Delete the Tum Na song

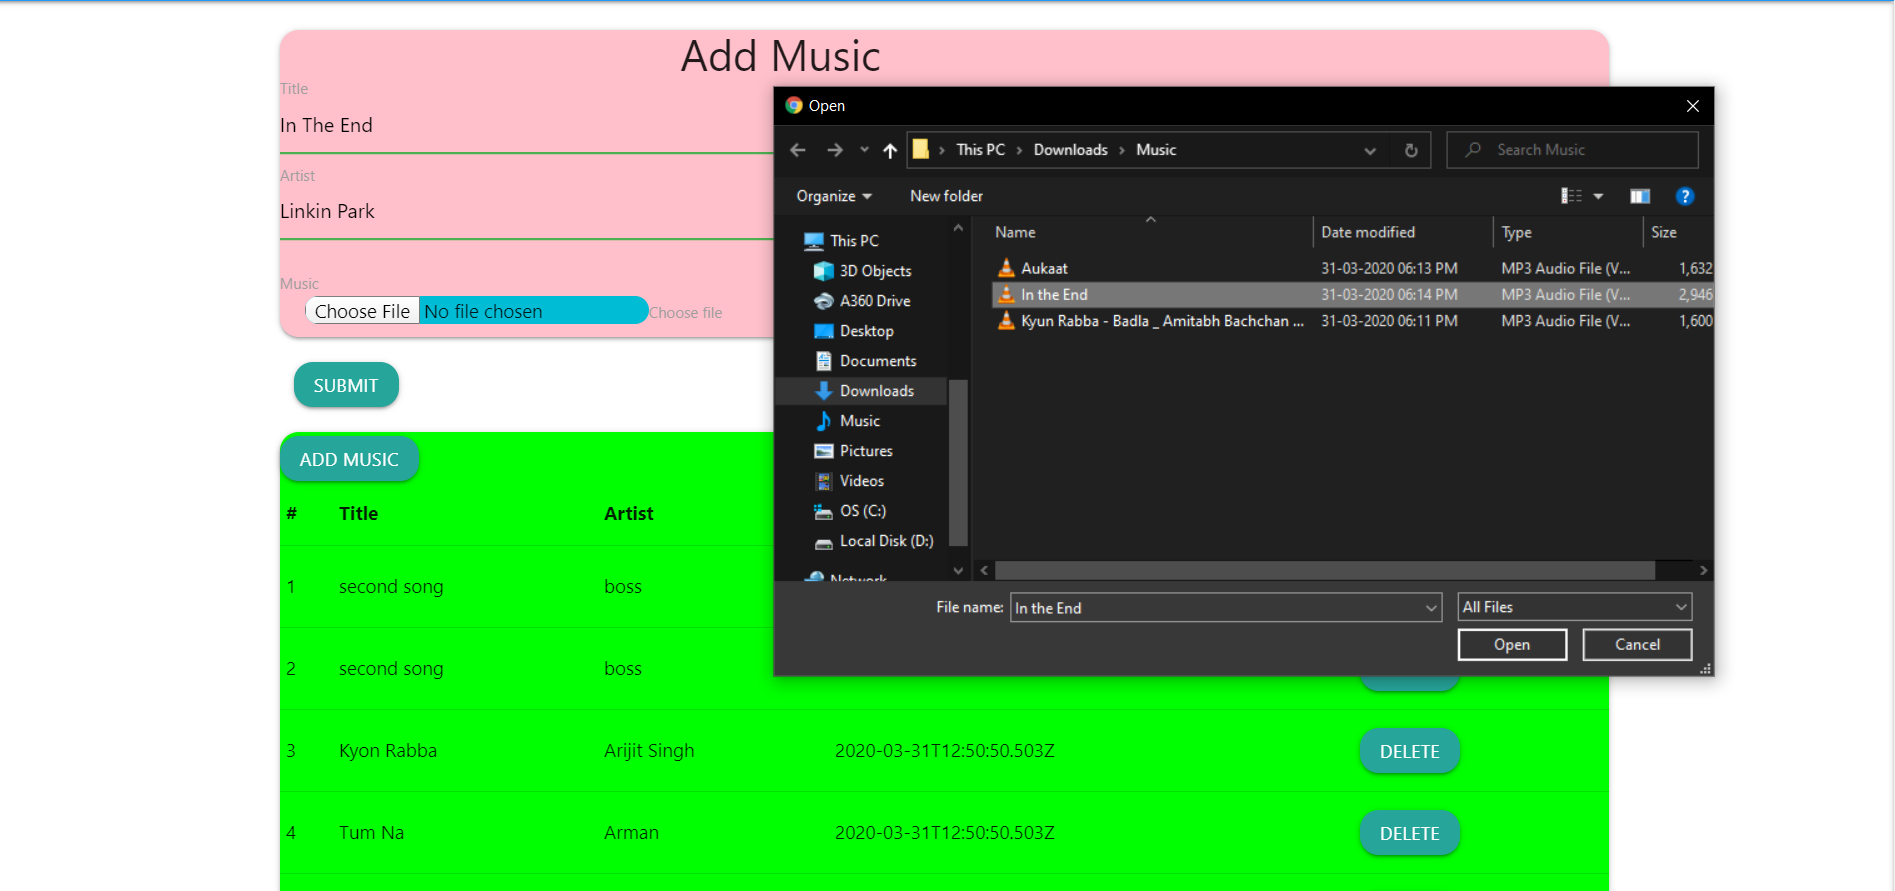[x=1409, y=833]
